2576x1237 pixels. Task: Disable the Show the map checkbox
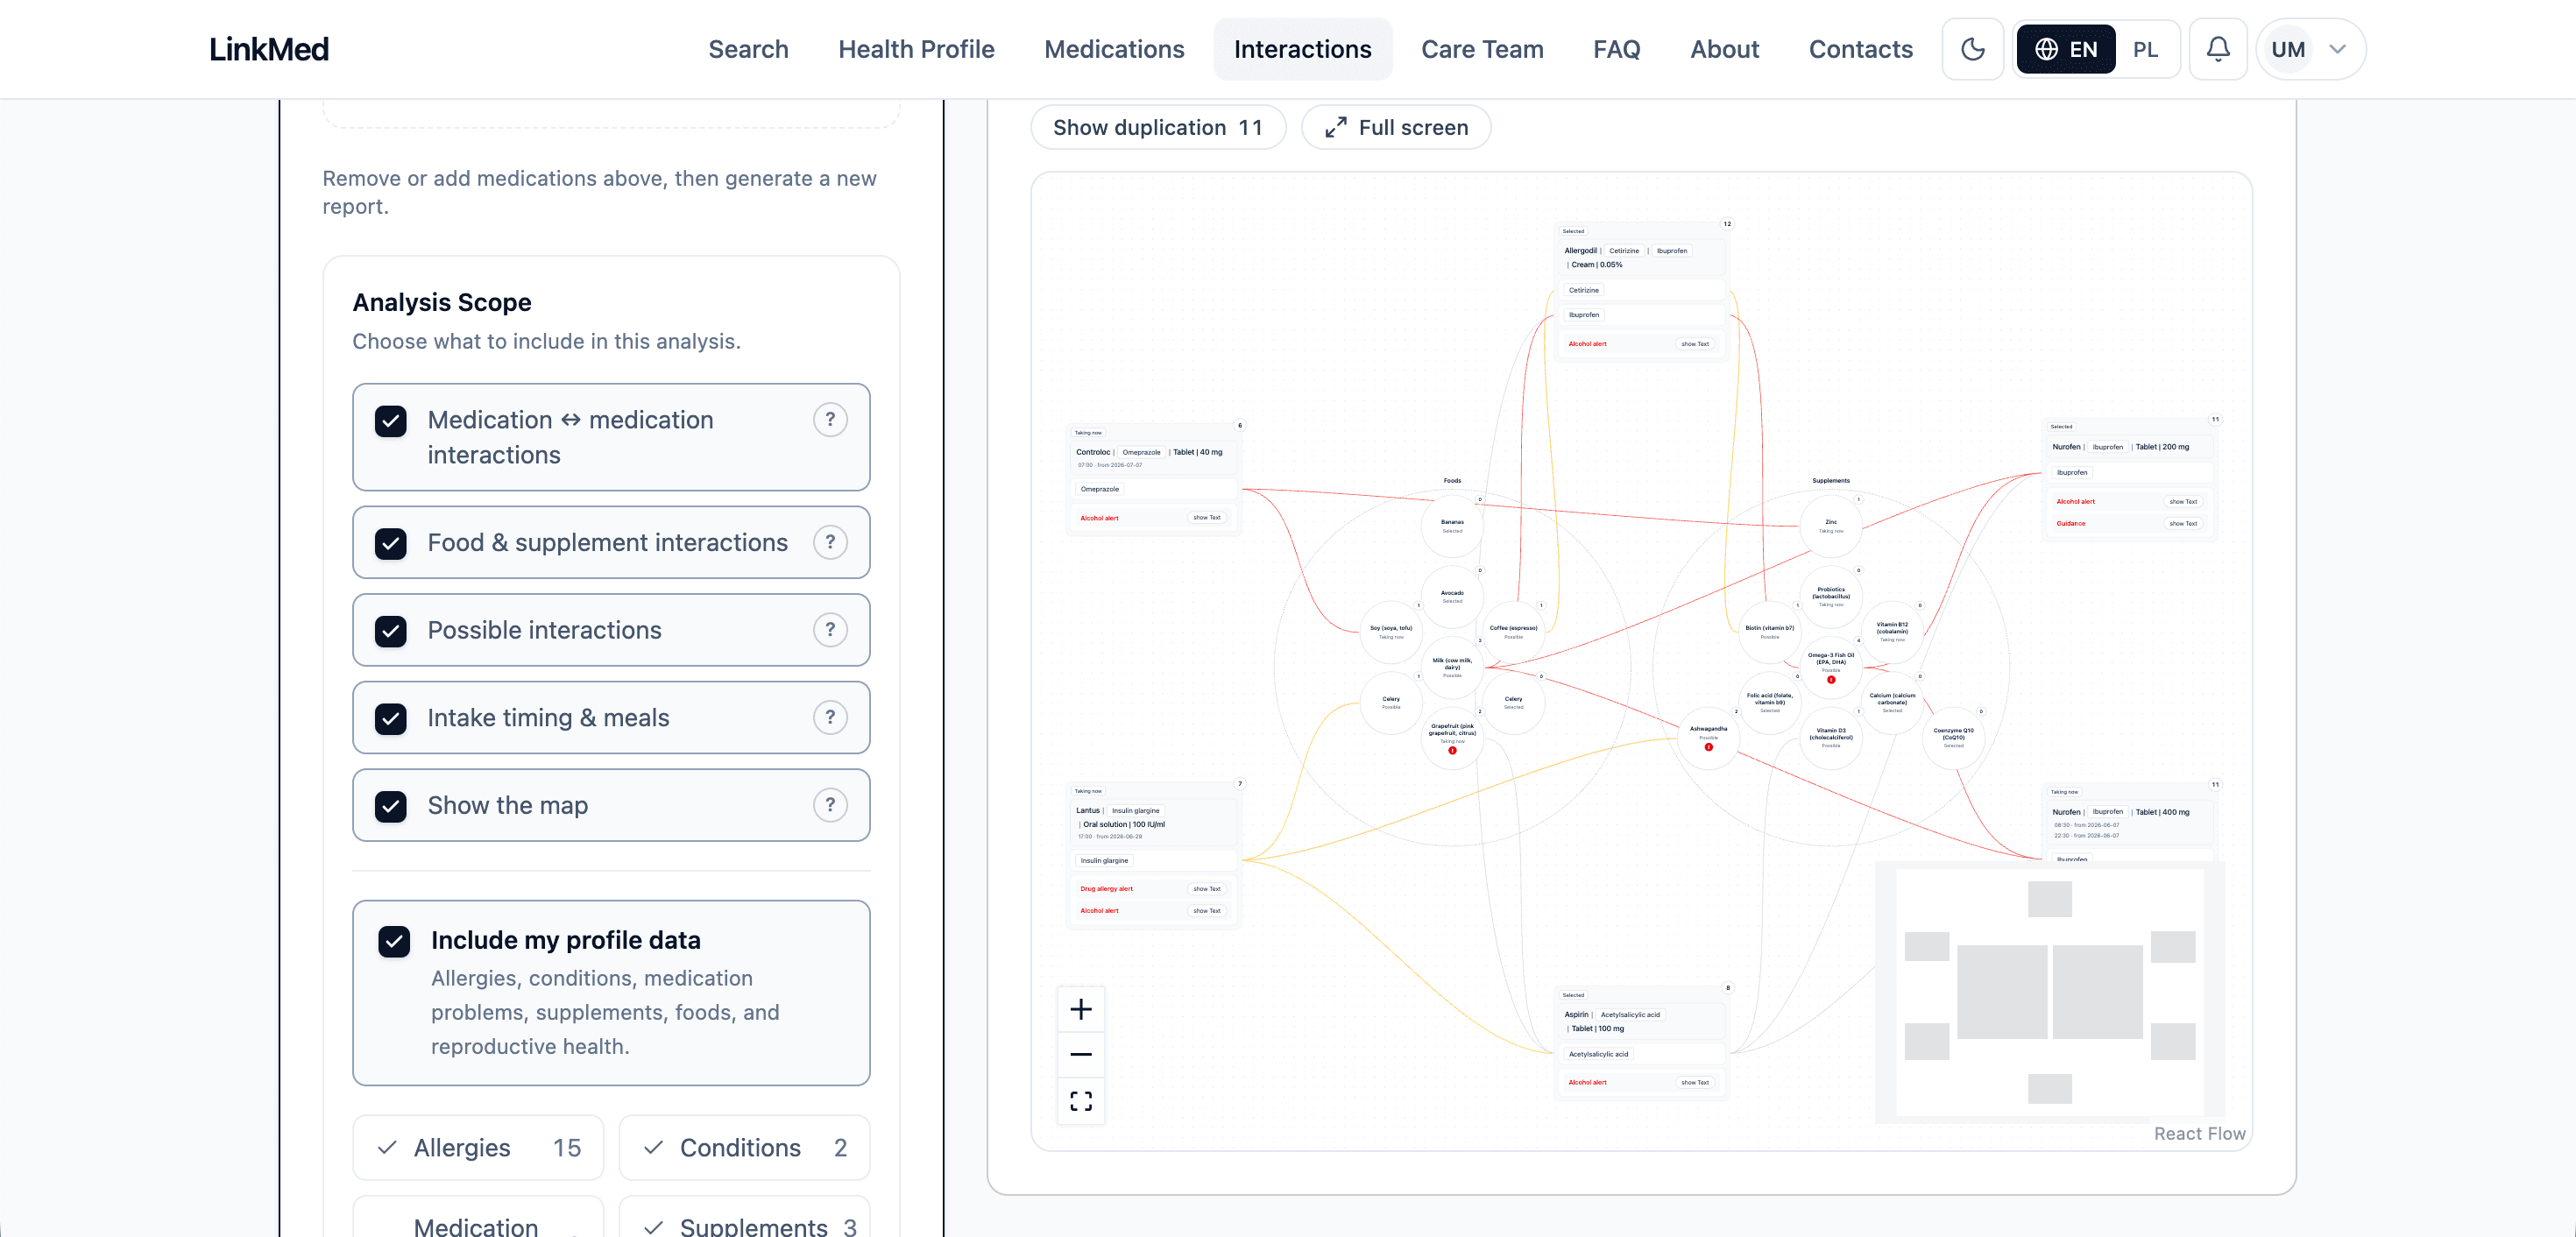point(391,806)
